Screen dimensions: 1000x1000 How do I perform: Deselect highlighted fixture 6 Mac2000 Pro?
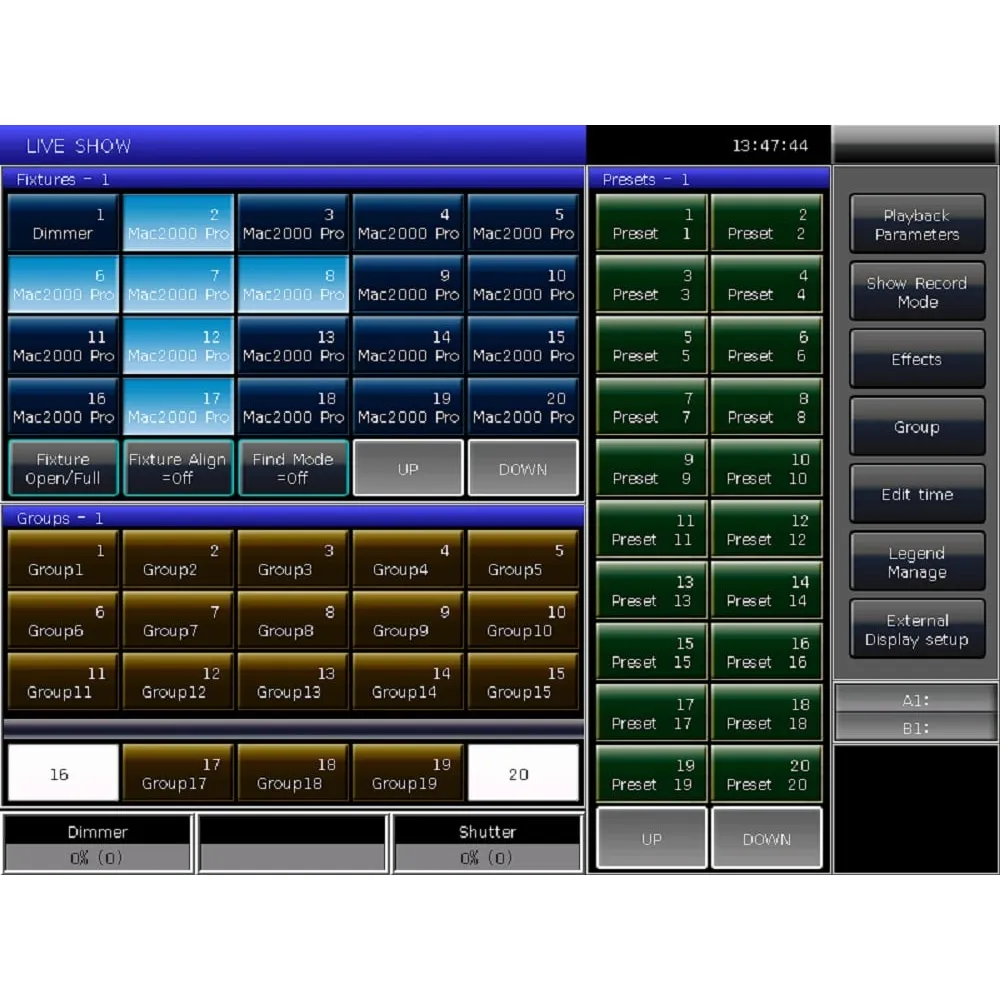63,284
